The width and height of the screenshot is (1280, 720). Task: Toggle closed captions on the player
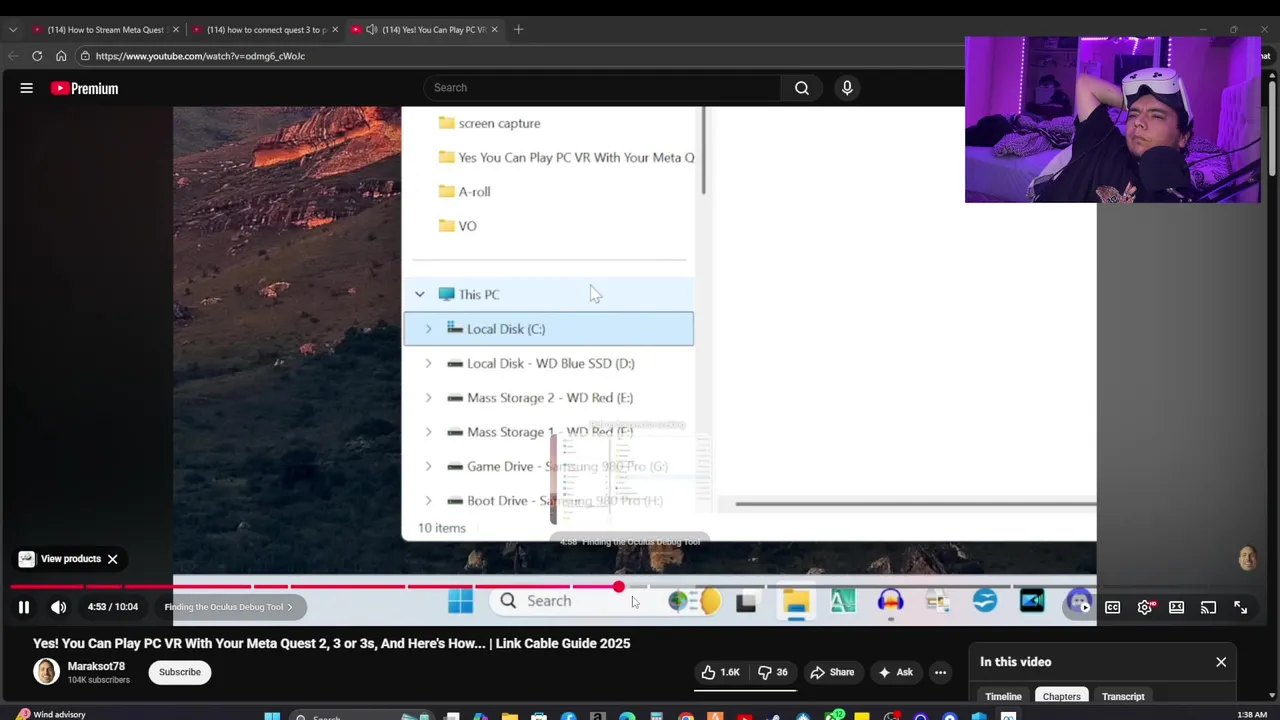(x=1112, y=607)
